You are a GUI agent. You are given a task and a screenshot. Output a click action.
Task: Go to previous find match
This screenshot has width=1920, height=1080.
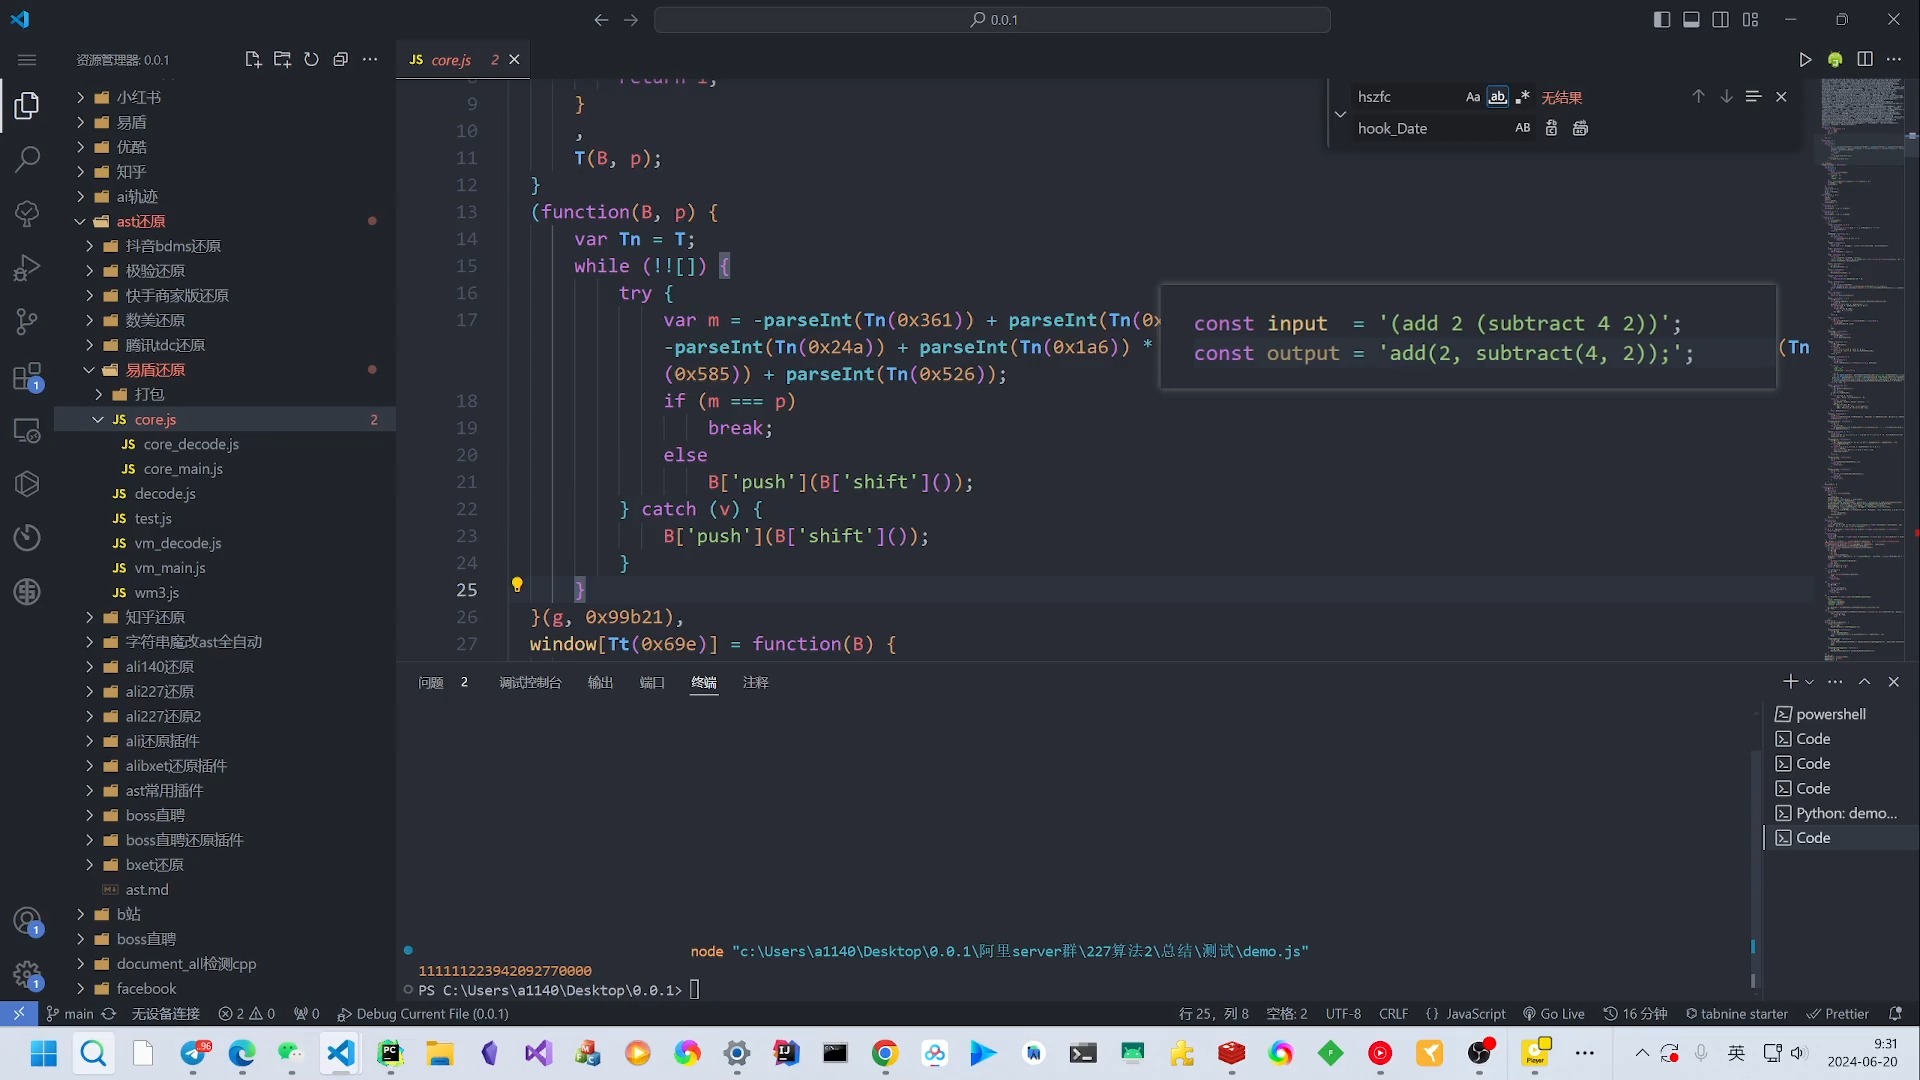click(x=1698, y=97)
